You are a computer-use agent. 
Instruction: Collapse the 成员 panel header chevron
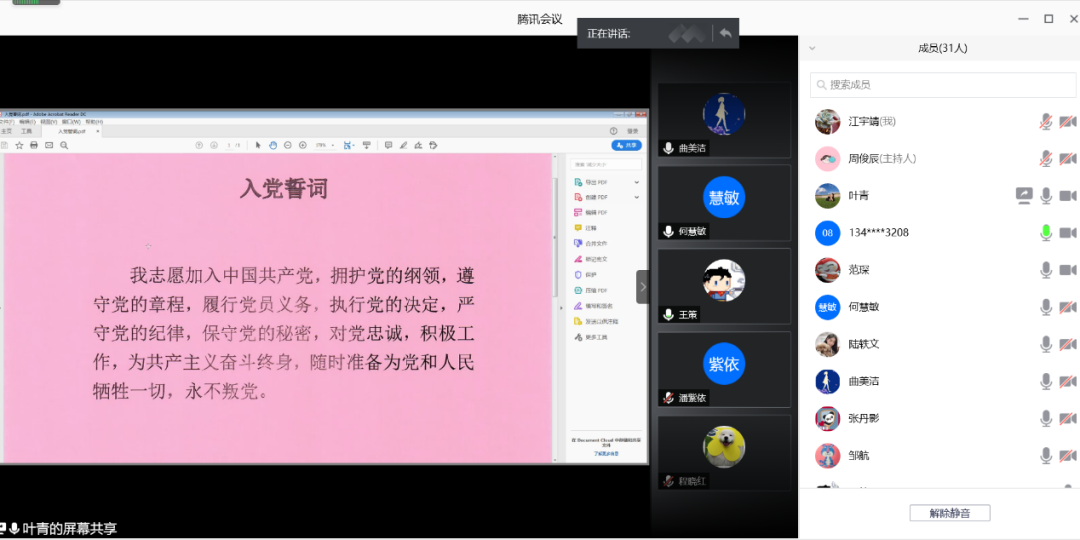click(812, 48)
